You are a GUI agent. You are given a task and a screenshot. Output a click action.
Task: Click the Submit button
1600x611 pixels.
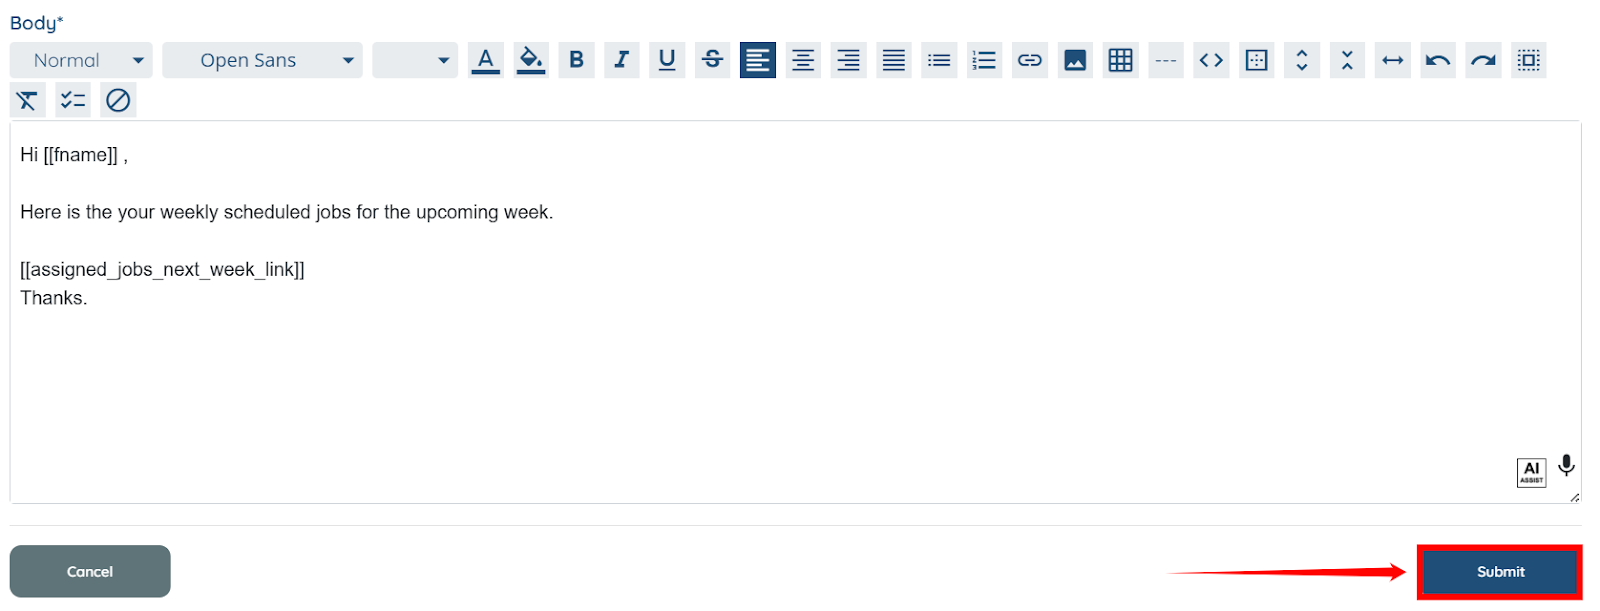(x=1500, y=572)
